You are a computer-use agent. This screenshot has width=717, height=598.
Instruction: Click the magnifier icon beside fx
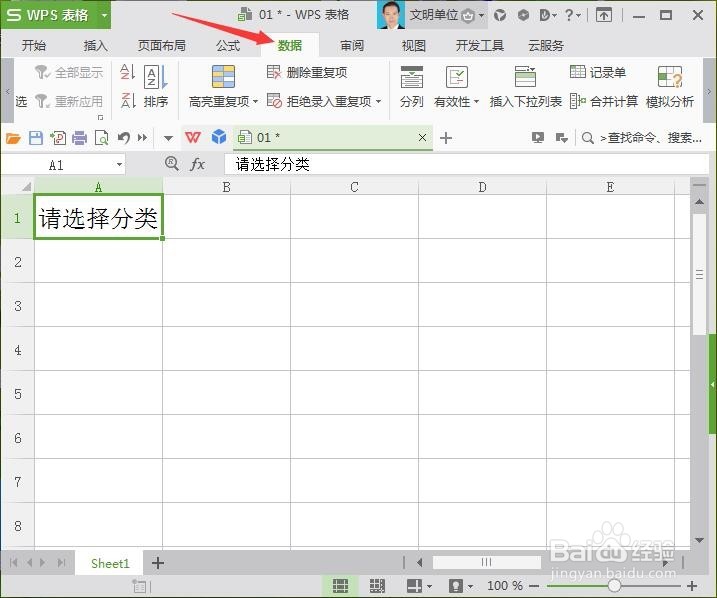click(171, 163)
